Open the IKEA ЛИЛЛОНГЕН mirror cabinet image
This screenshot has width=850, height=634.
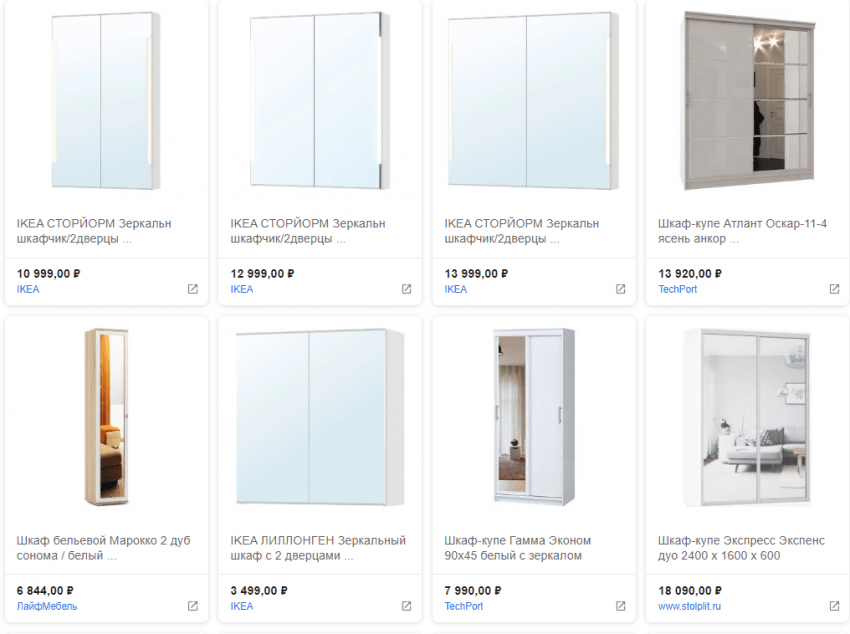point(320,417)
